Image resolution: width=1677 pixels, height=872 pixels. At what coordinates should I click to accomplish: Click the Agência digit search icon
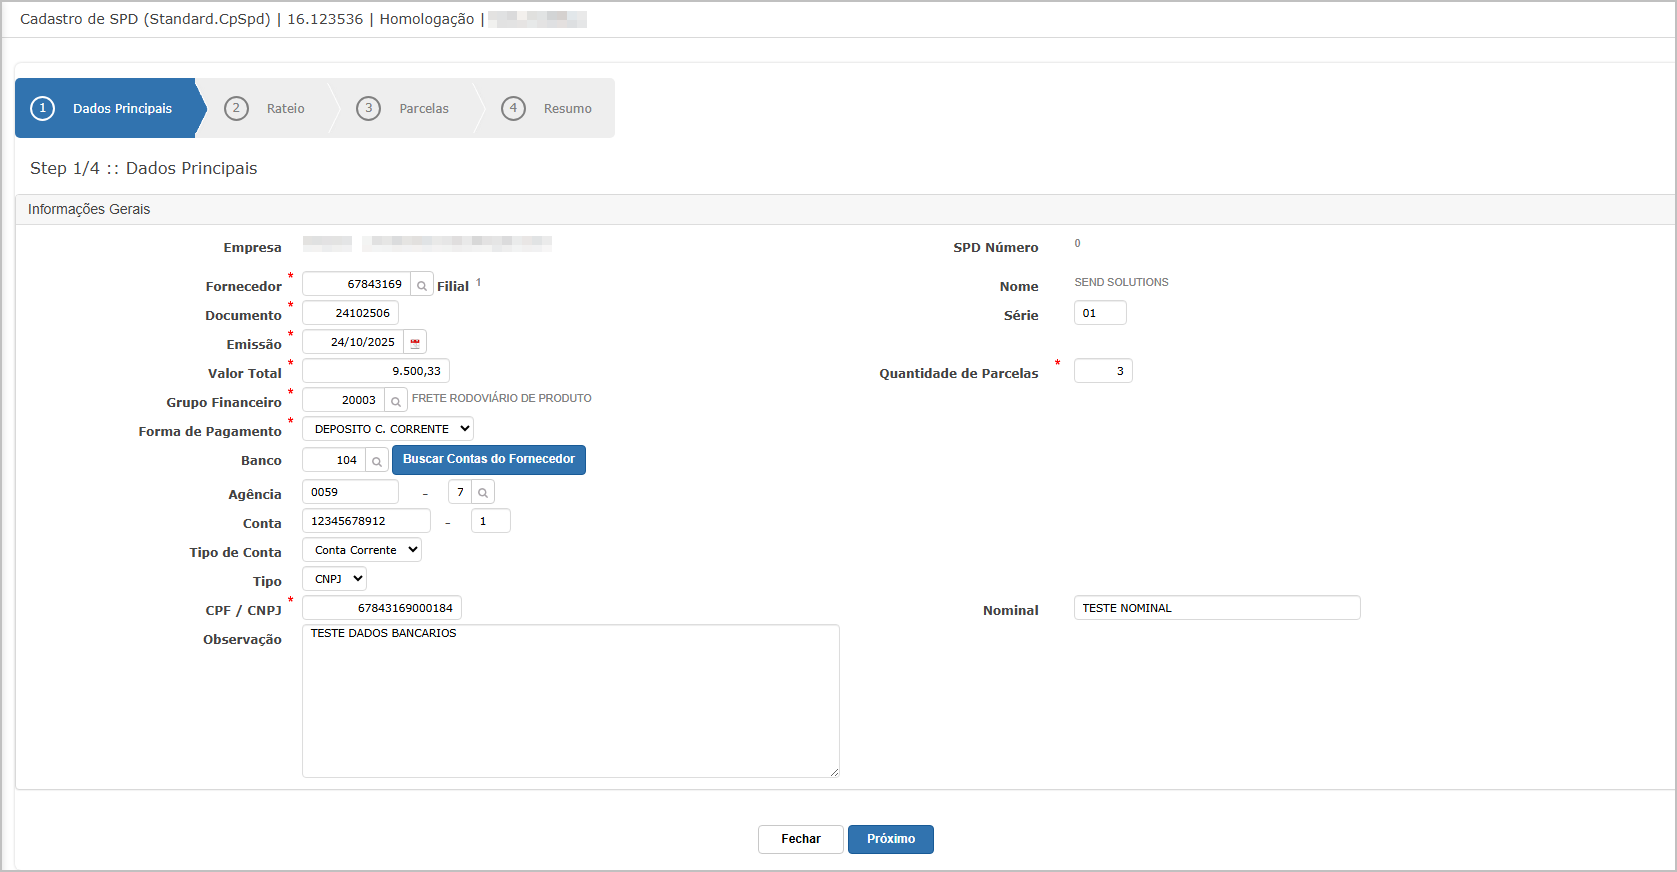click(x=483, y=493)
